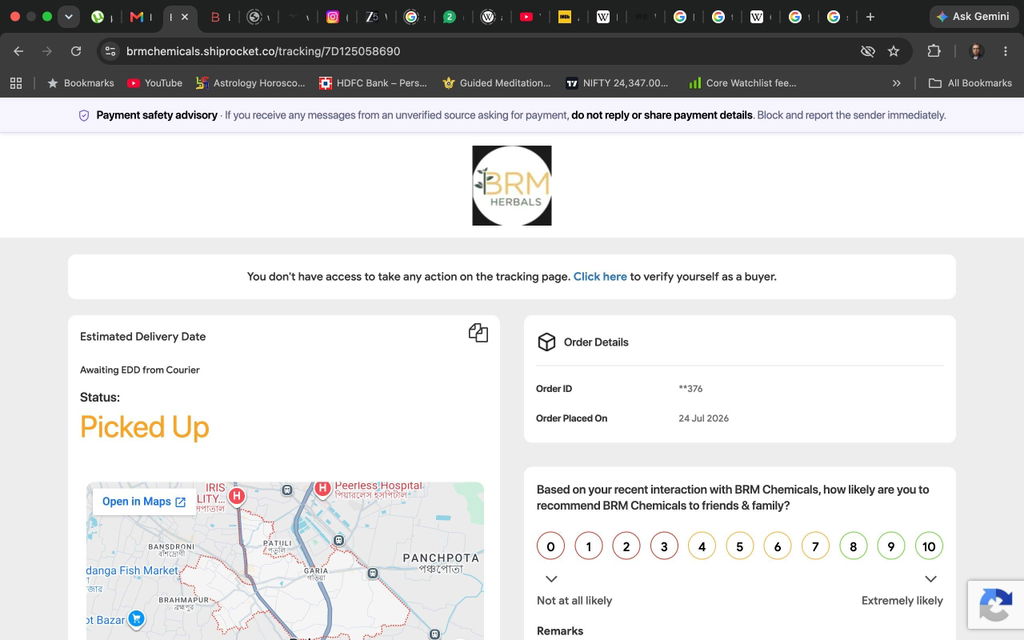Click the Estimated Delivery Date heading

[143, 336]
